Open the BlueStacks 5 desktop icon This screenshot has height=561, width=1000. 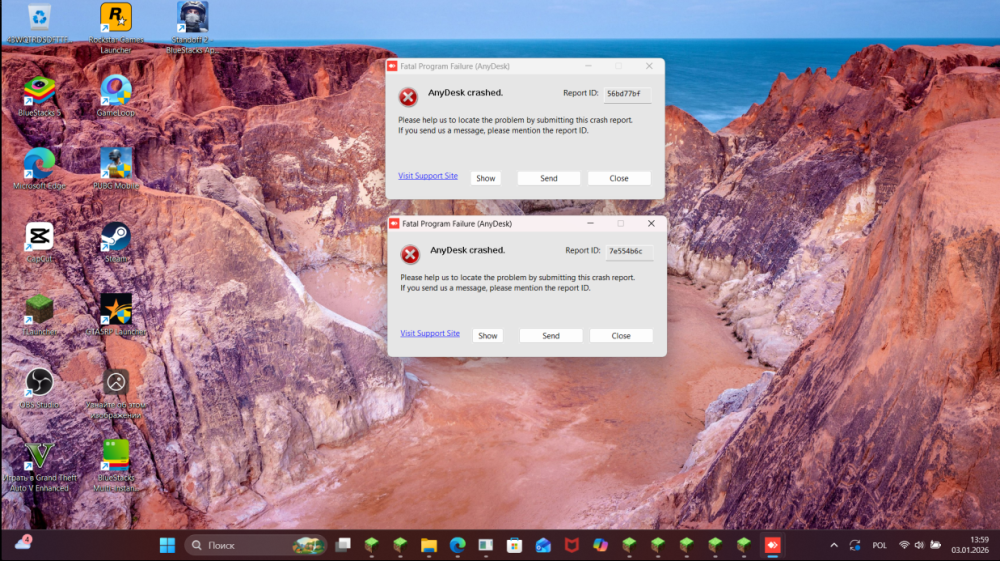pyautogui.click(x=39, y=97)
